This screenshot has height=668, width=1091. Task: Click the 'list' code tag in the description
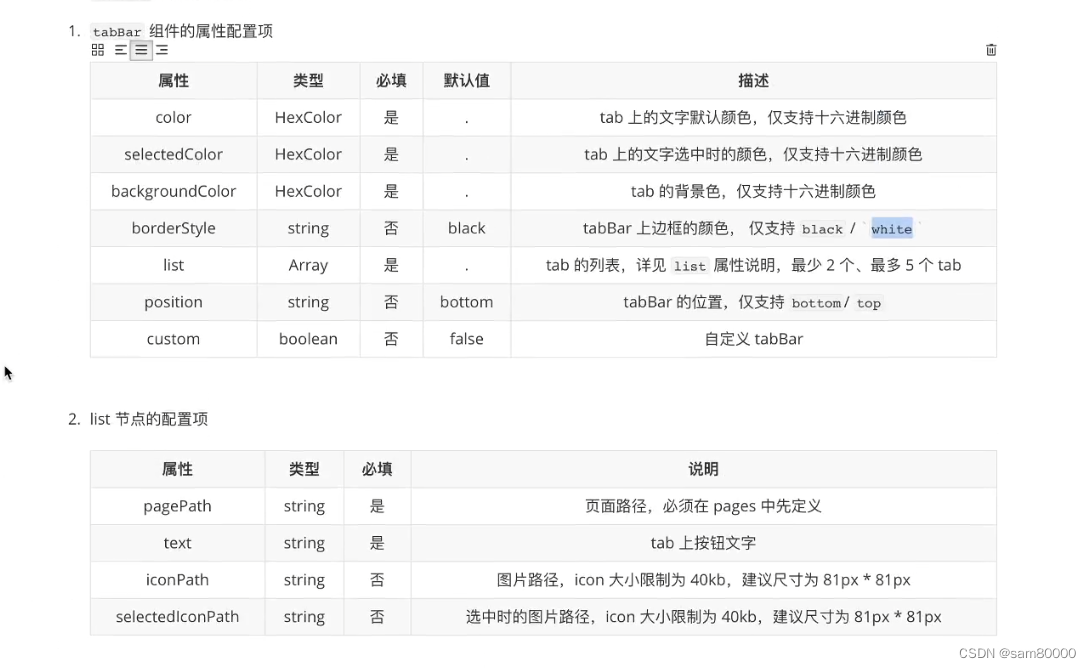(x=690, y=266)
